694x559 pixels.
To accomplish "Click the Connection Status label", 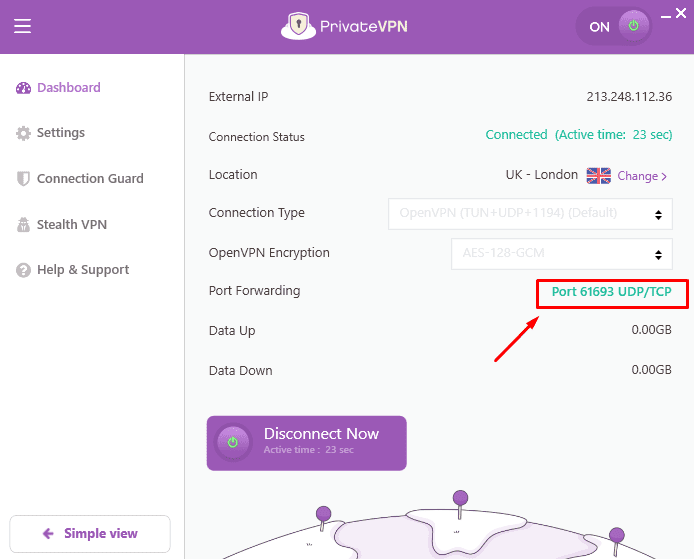I will click(256, 137).
